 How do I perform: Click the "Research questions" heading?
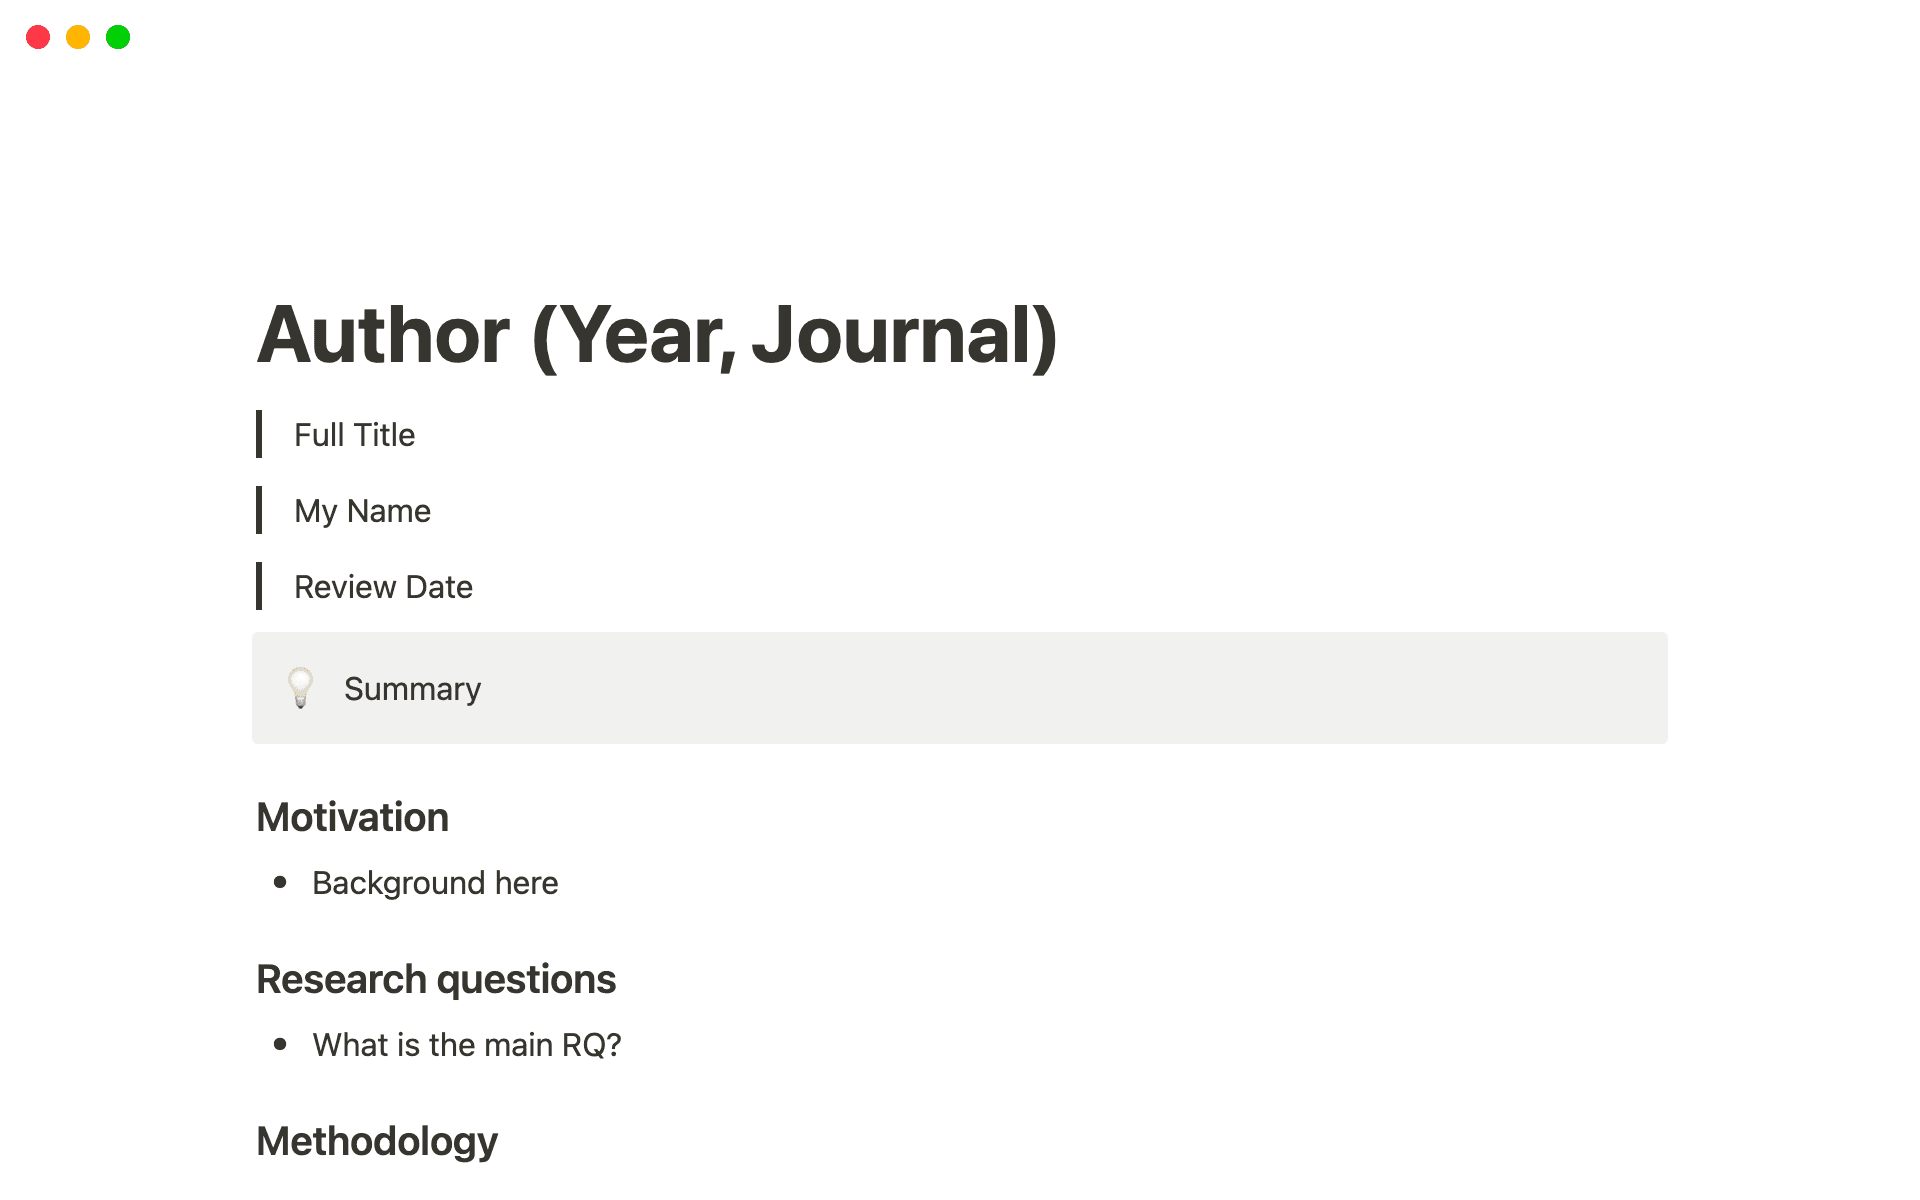click(436, 979)
